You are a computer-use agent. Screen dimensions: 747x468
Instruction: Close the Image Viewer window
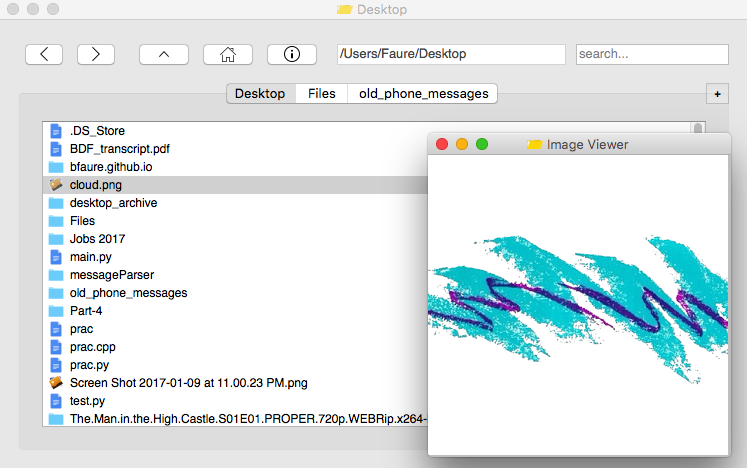(x=442, y=144)
